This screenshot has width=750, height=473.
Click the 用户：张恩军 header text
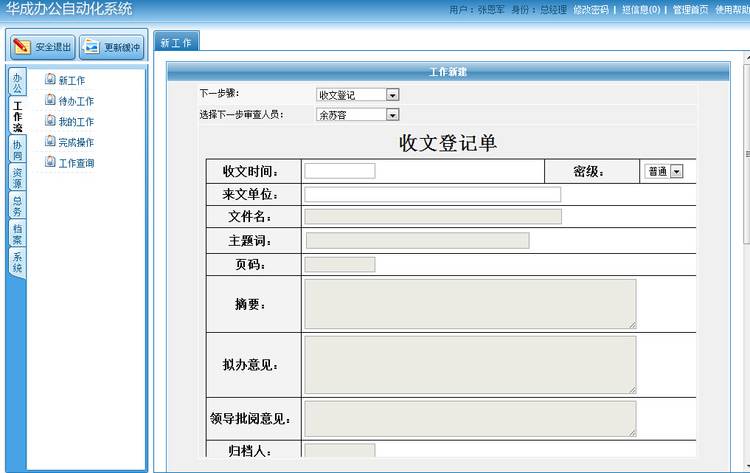pyautogui.click(x=476, y=10)
